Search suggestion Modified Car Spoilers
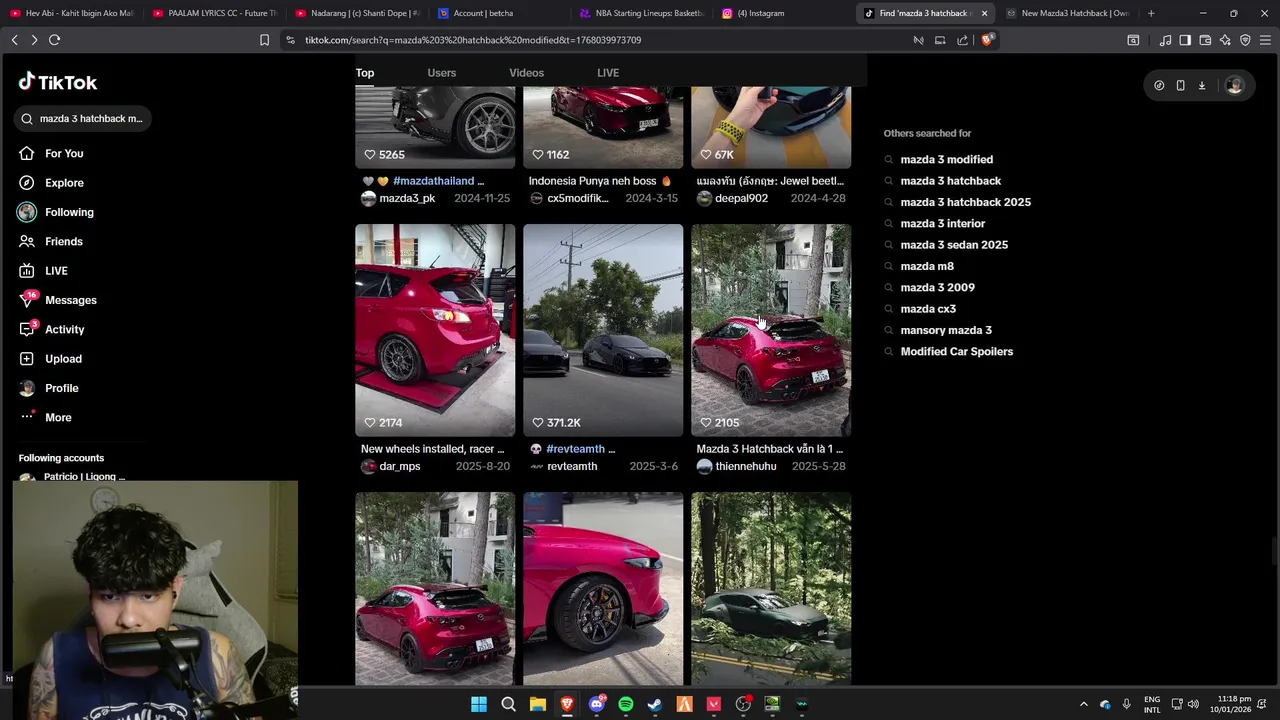The width and height of the screenshot is (1280, 720). click(x=956, y=352)
